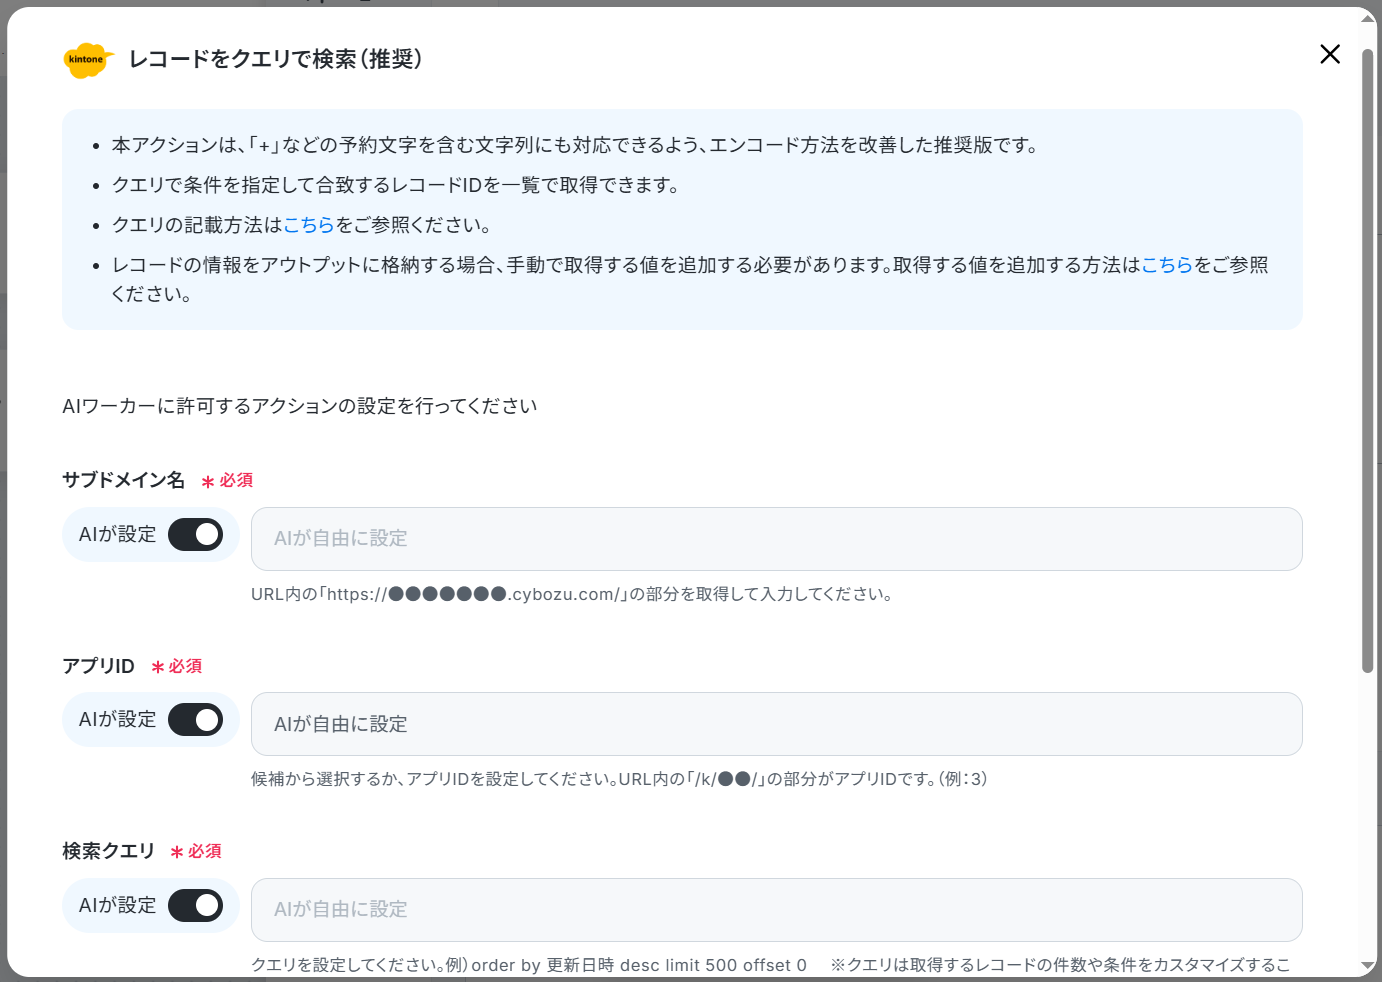Click the first bullet about 予約文字 encoding
Screen dimensions: 1382x982
[x=577, y=145]
